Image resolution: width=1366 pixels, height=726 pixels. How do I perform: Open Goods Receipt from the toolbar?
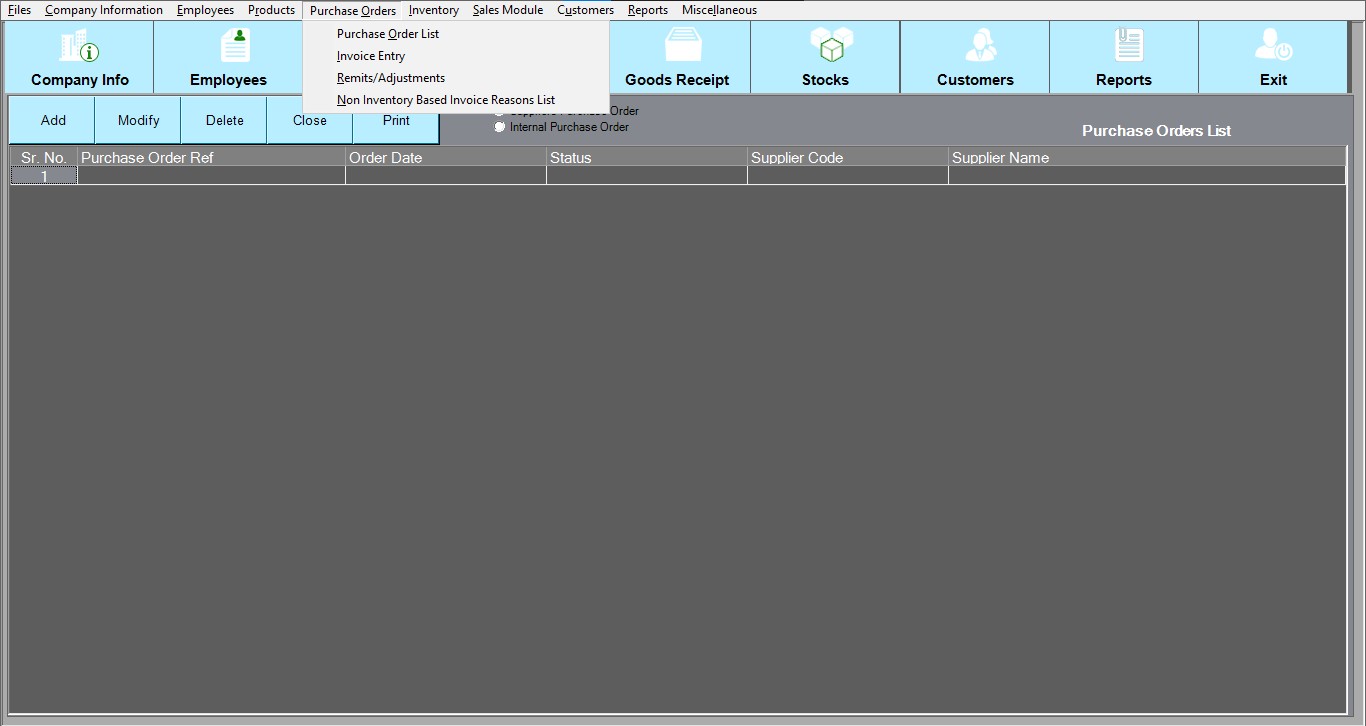click(x=677, y=57)
